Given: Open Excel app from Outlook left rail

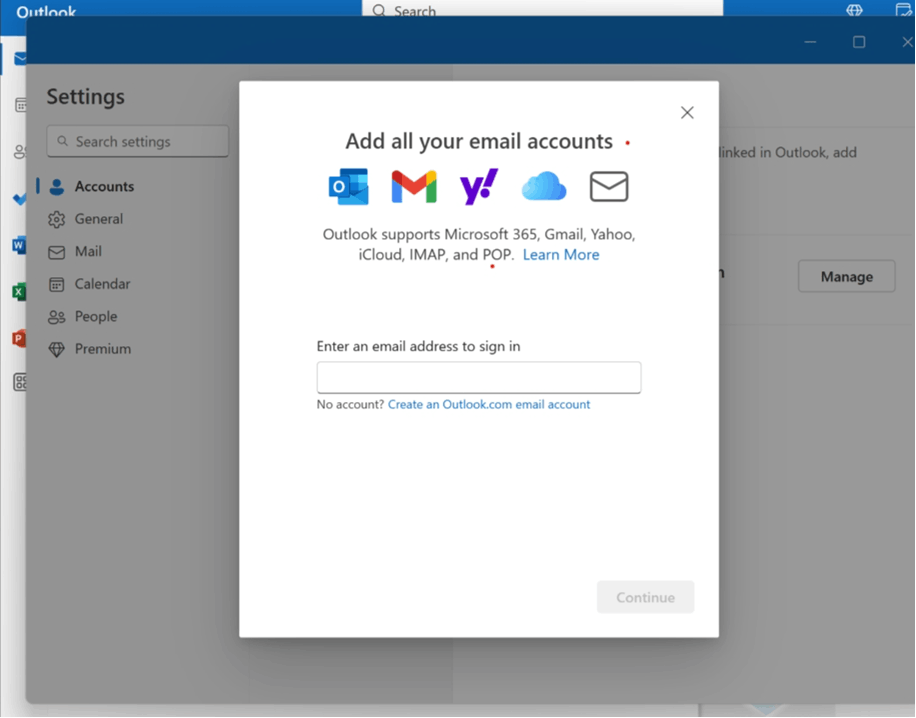Looking at the screenshot, I should click(19, 292).
